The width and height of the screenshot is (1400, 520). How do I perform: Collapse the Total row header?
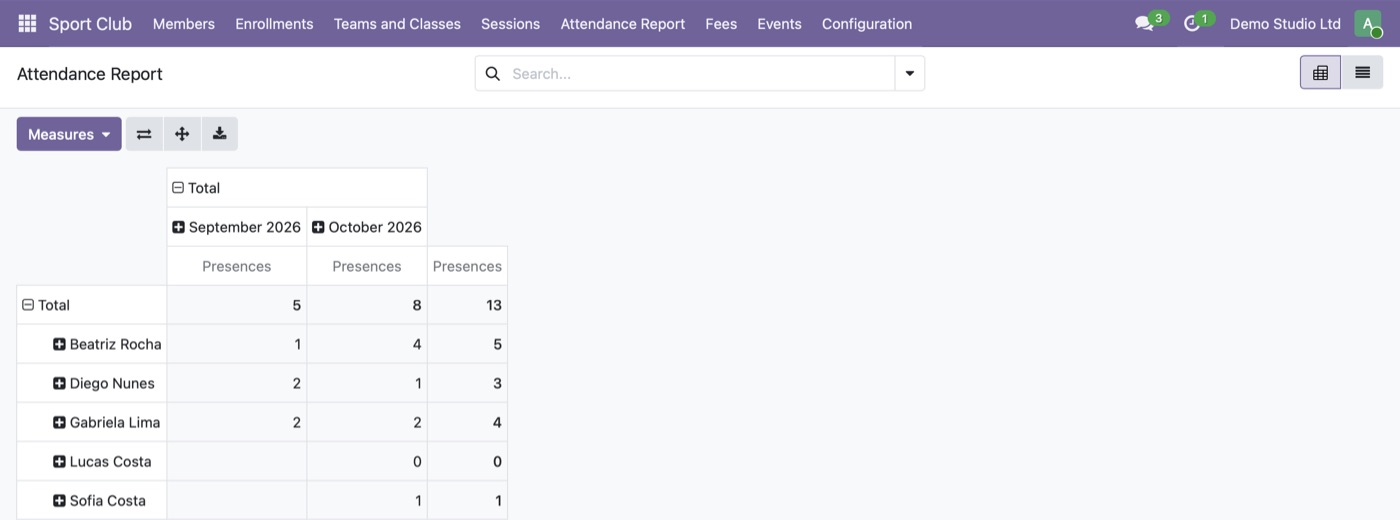click(92, 305)
